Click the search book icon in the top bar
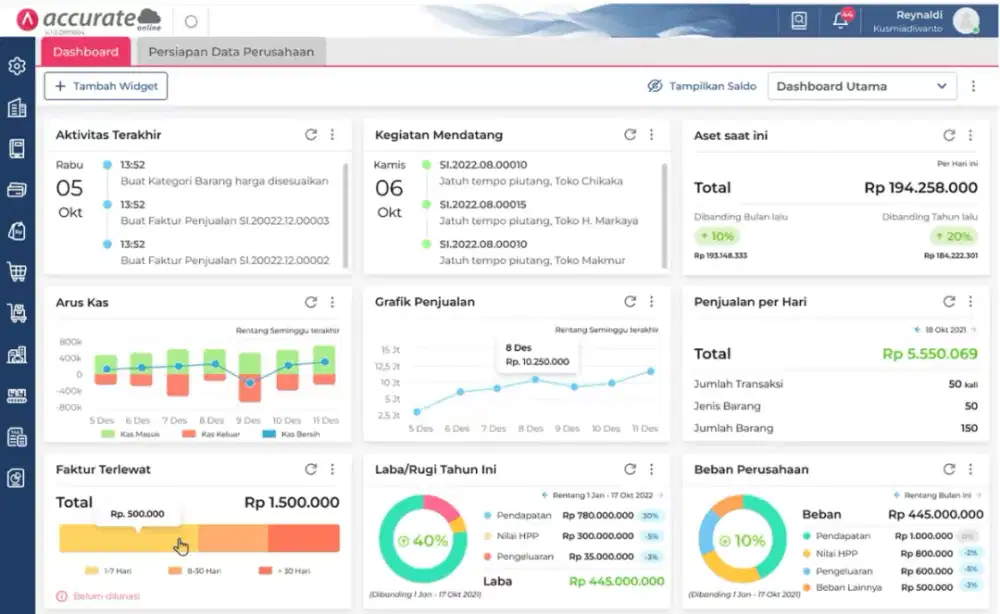The width and height of the screenshot is (1000, 614). pos(798,19)
